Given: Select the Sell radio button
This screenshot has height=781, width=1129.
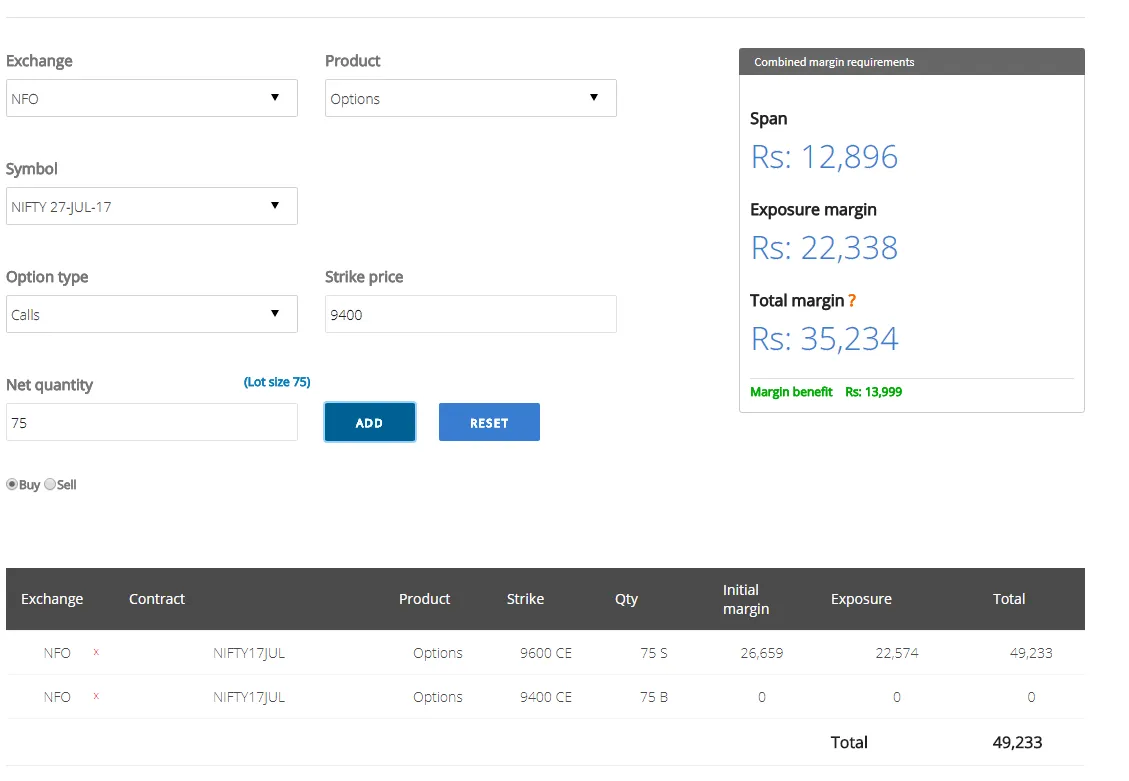Looking at the screenshot, I should click(47, 484).
